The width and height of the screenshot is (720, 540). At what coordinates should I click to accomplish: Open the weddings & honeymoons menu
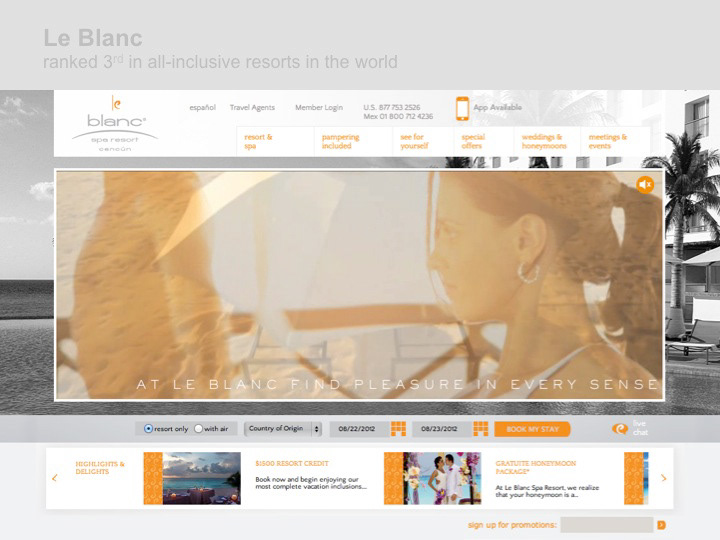(544, 141)
